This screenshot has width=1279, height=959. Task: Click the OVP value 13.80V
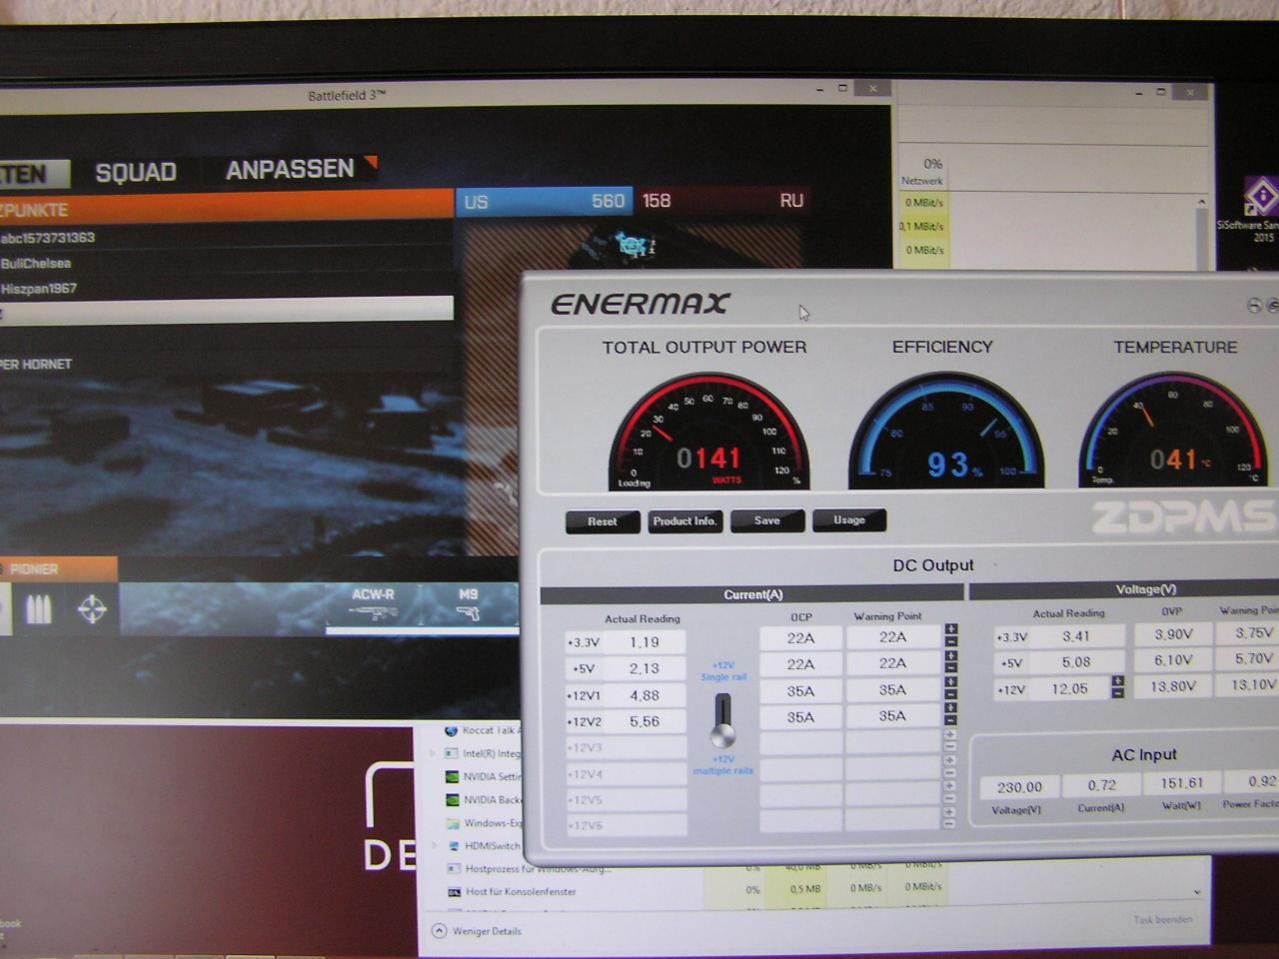[1172, 686]
